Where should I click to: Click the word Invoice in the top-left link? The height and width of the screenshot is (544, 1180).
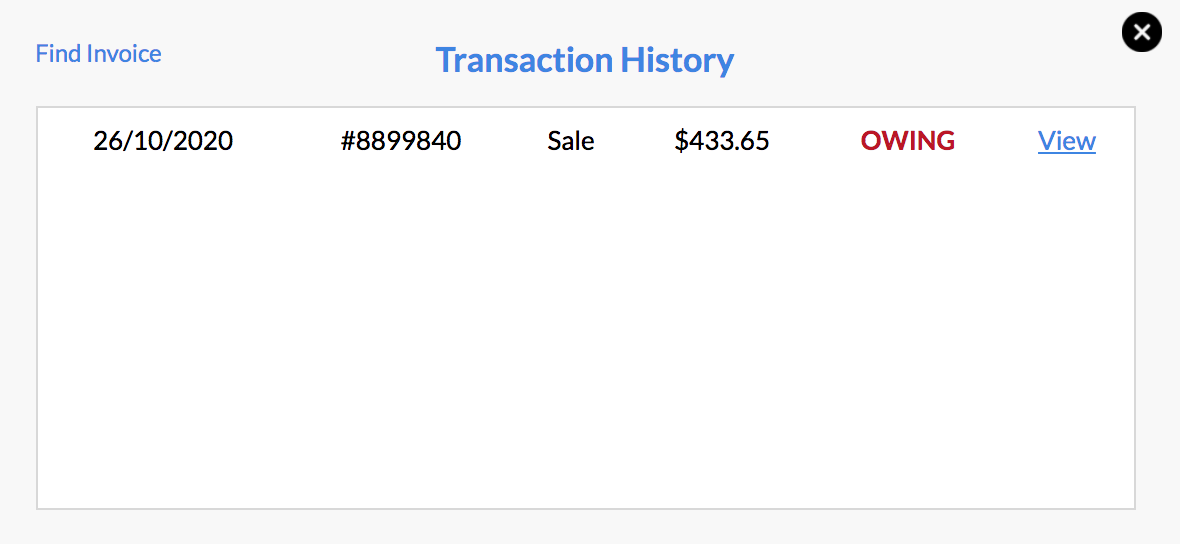click(x=123, y=54)
